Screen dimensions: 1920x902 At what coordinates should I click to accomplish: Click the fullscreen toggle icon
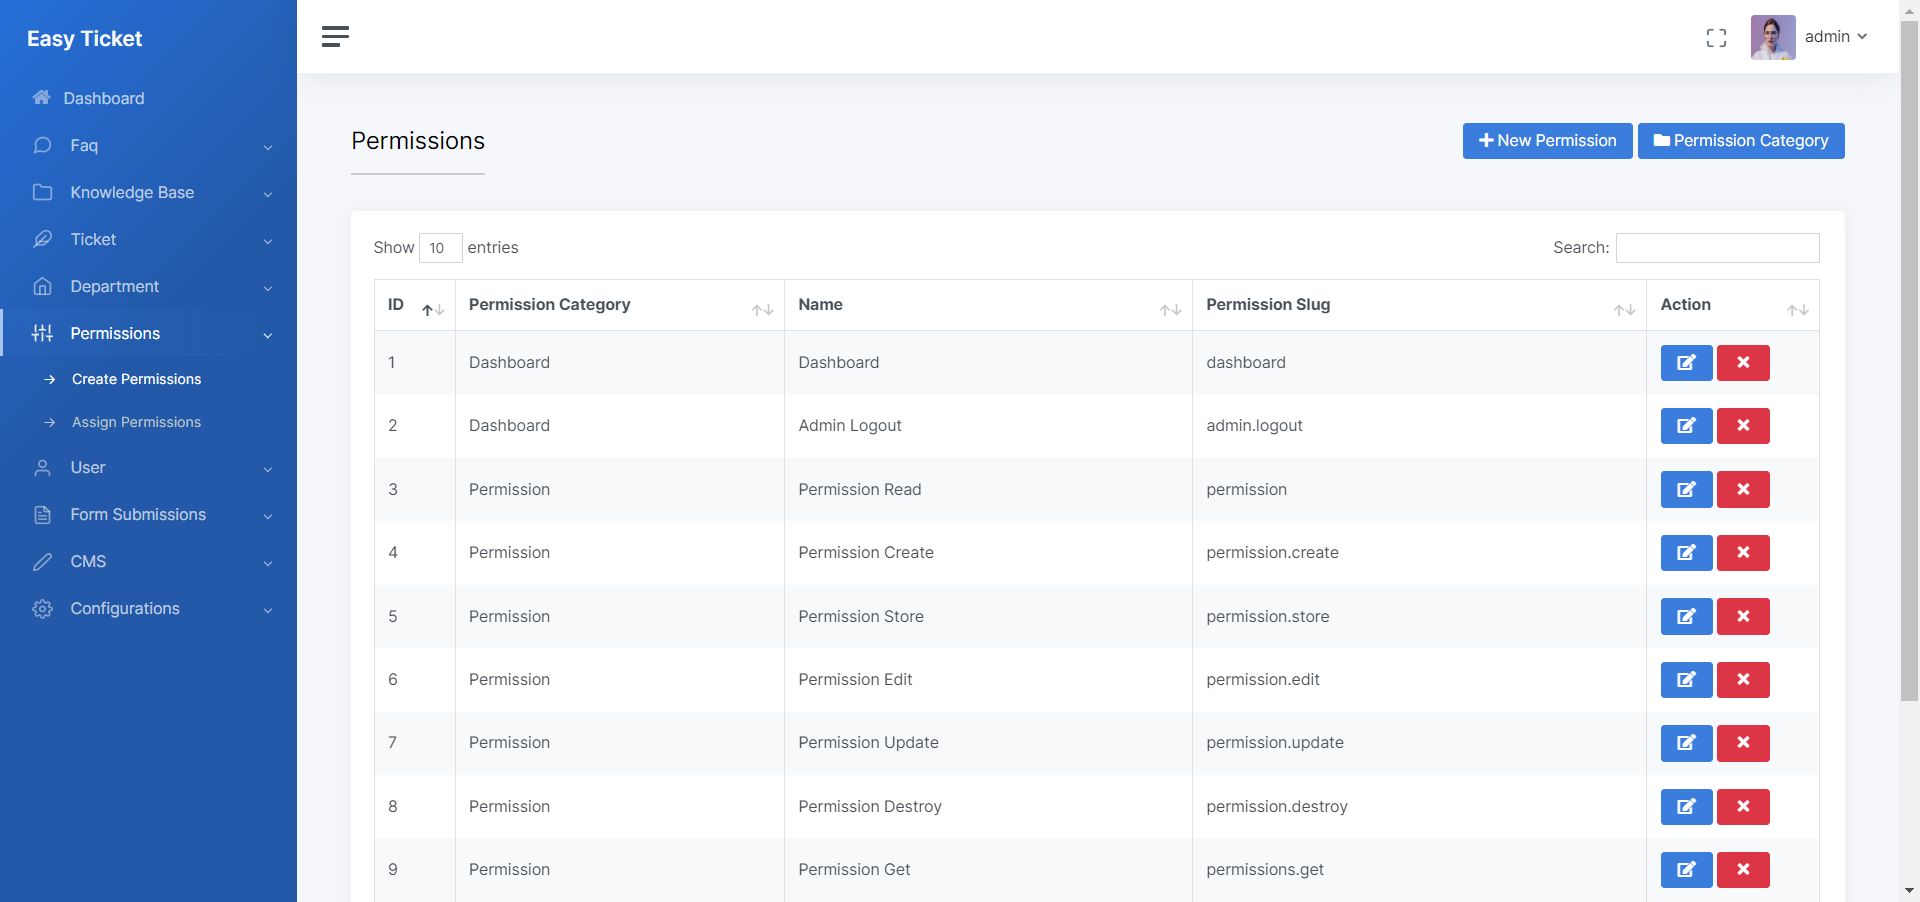1716,38
